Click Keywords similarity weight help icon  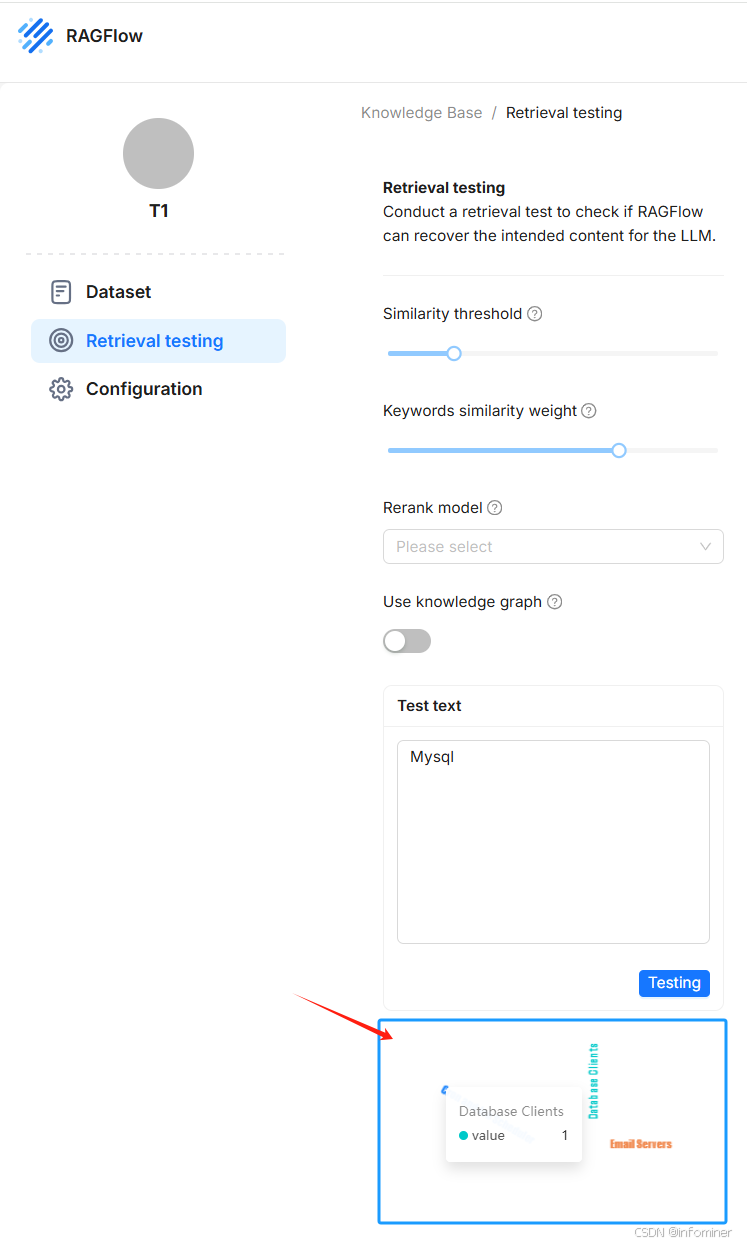589,411
